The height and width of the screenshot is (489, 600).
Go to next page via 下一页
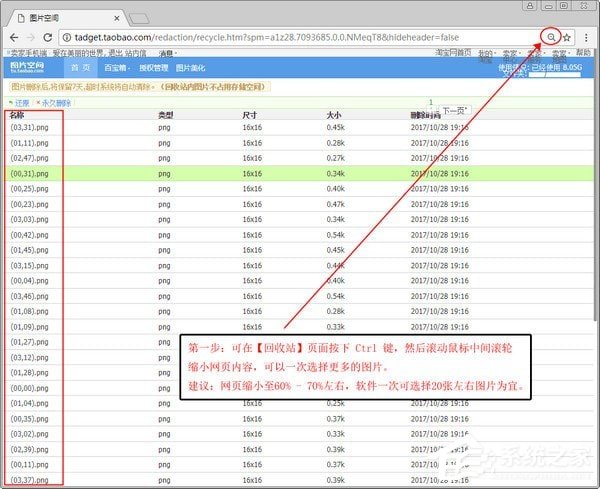(454, 111)
